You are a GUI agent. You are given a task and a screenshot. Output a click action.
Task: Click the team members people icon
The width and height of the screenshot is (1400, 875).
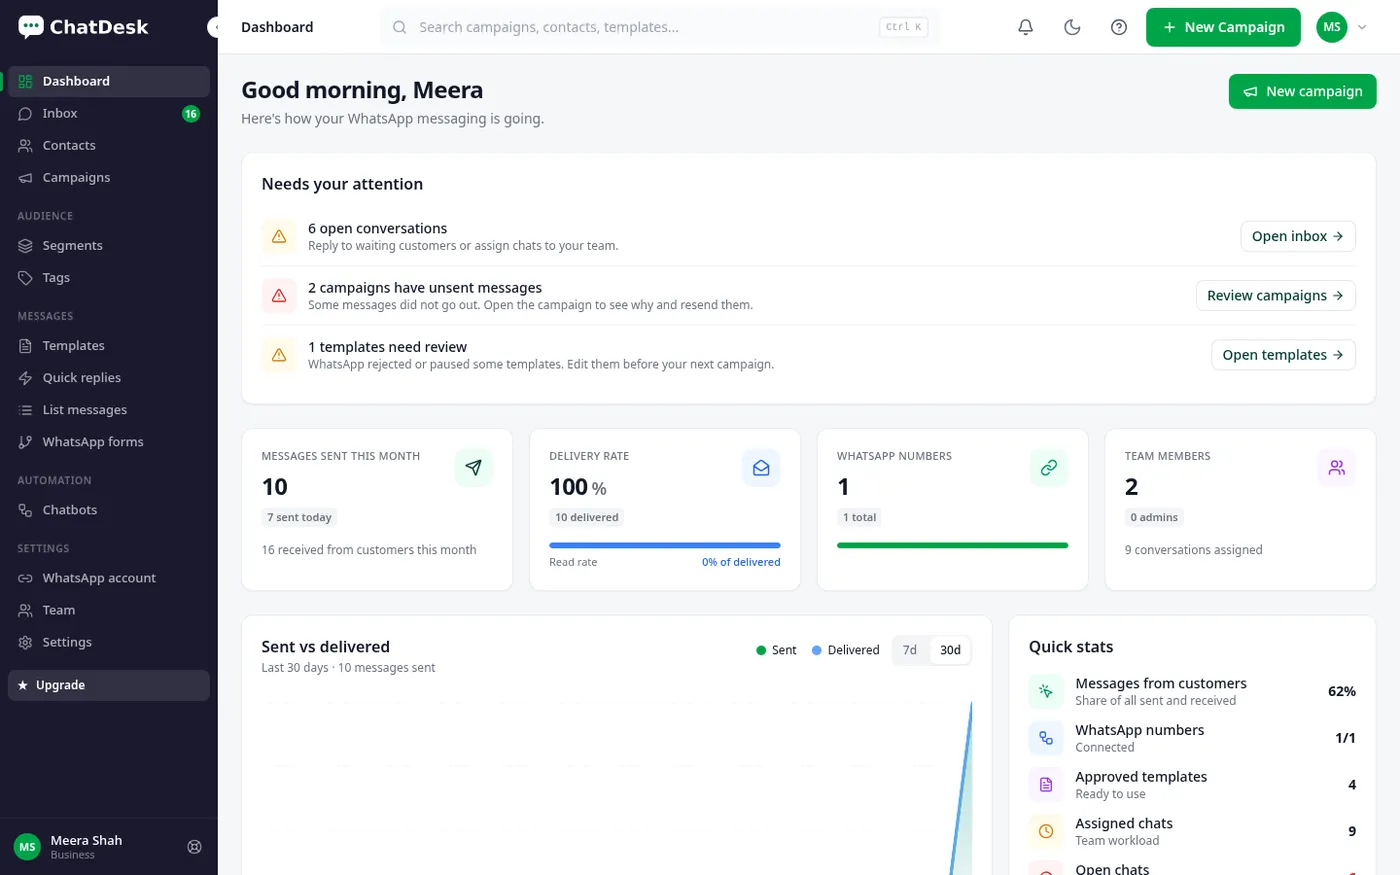[1336, 467]
